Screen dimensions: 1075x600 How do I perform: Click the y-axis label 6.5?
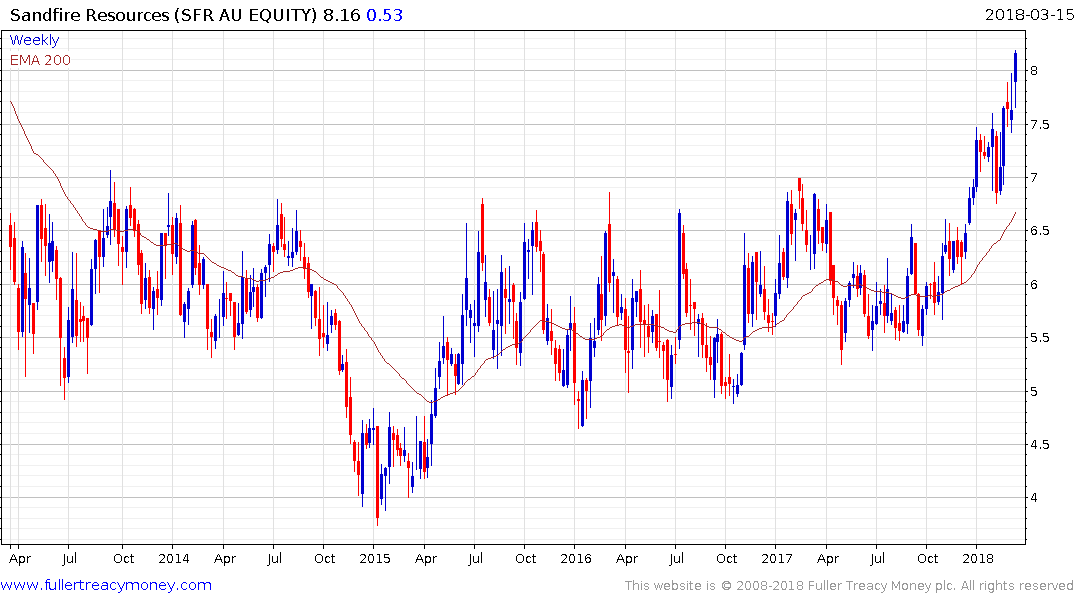pyautogui.click(x=1039, y=231)
